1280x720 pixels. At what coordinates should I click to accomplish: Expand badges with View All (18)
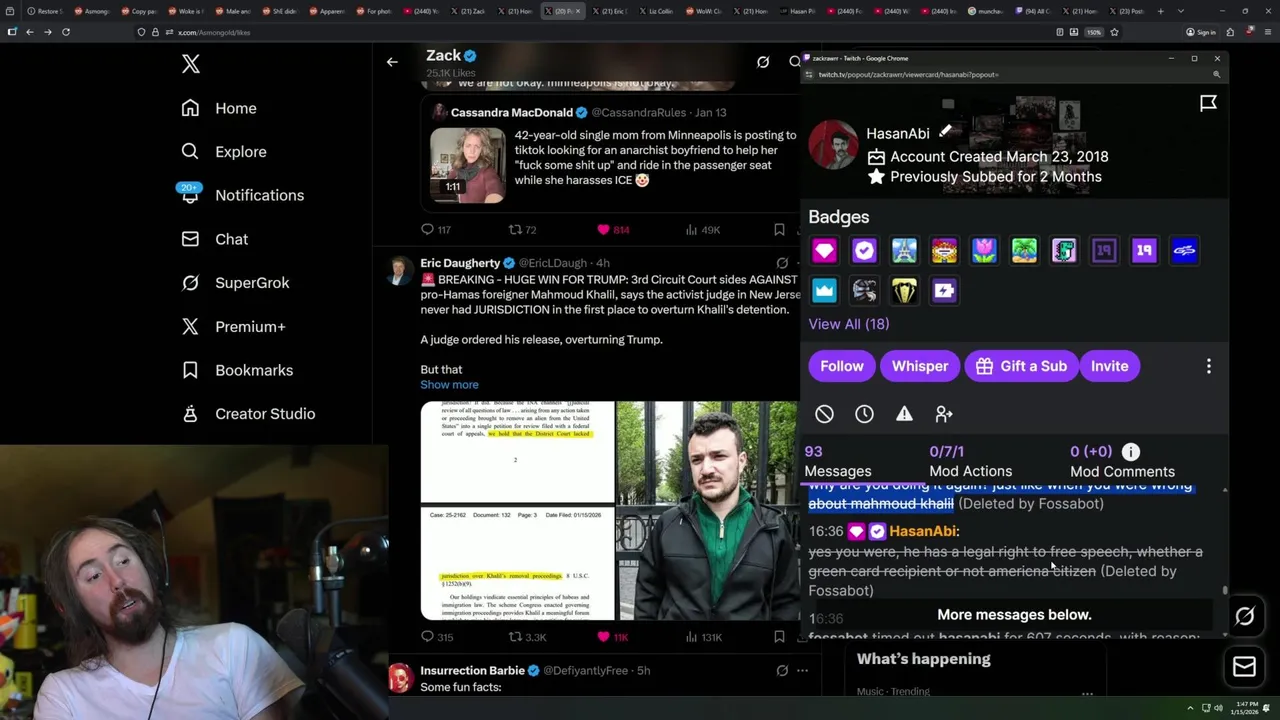click(x=848, y=324)
